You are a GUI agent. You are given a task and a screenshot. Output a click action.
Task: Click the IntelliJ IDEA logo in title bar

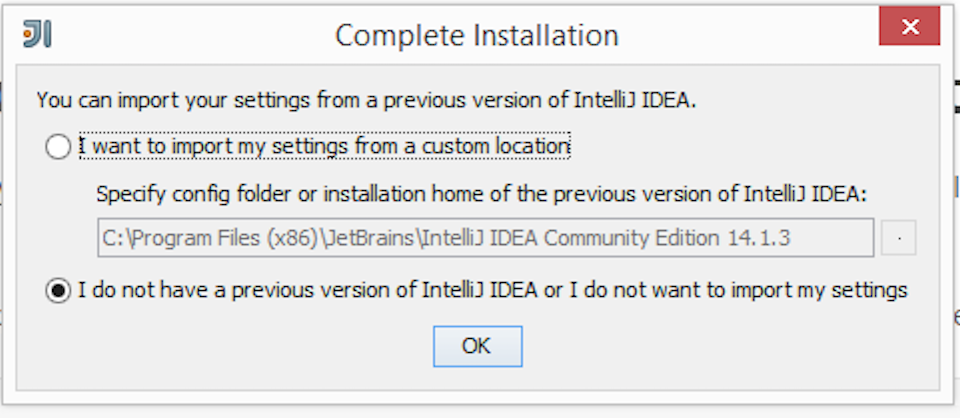tap(37, 34)
